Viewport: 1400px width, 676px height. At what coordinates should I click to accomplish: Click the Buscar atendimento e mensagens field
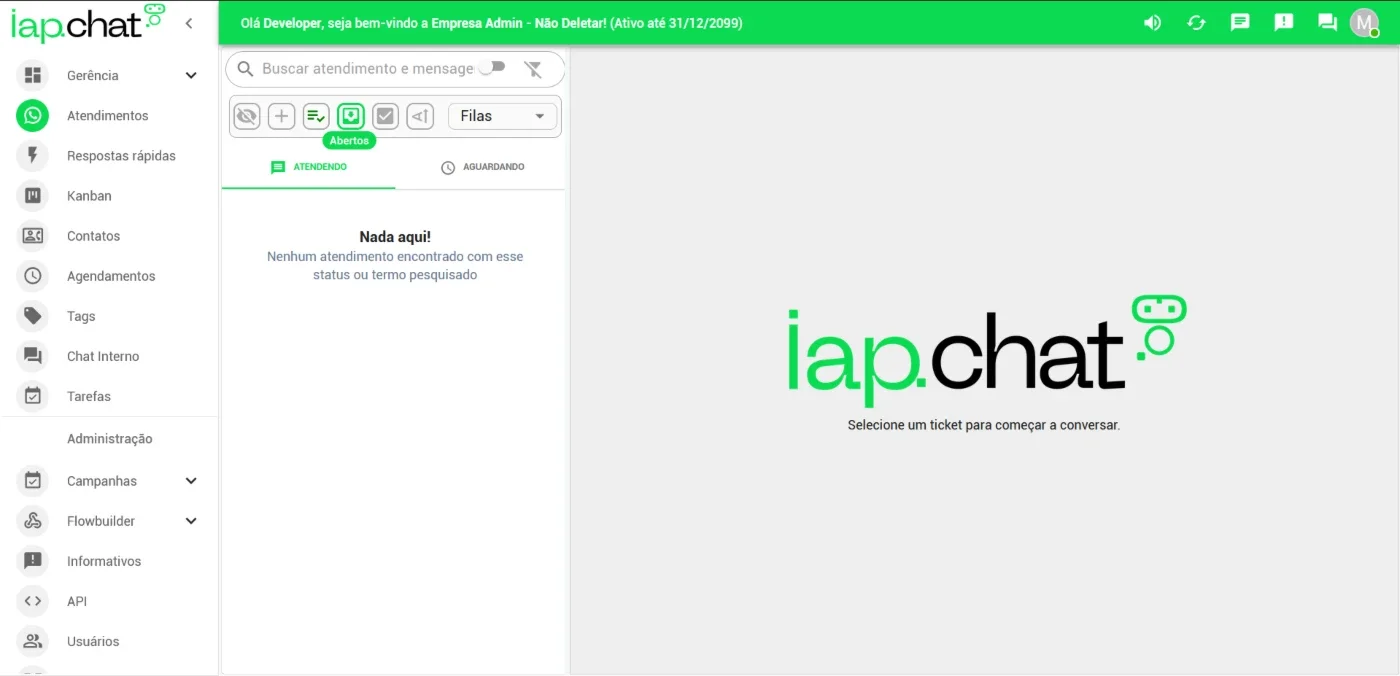pyautogui.click(x=368, y=69)
